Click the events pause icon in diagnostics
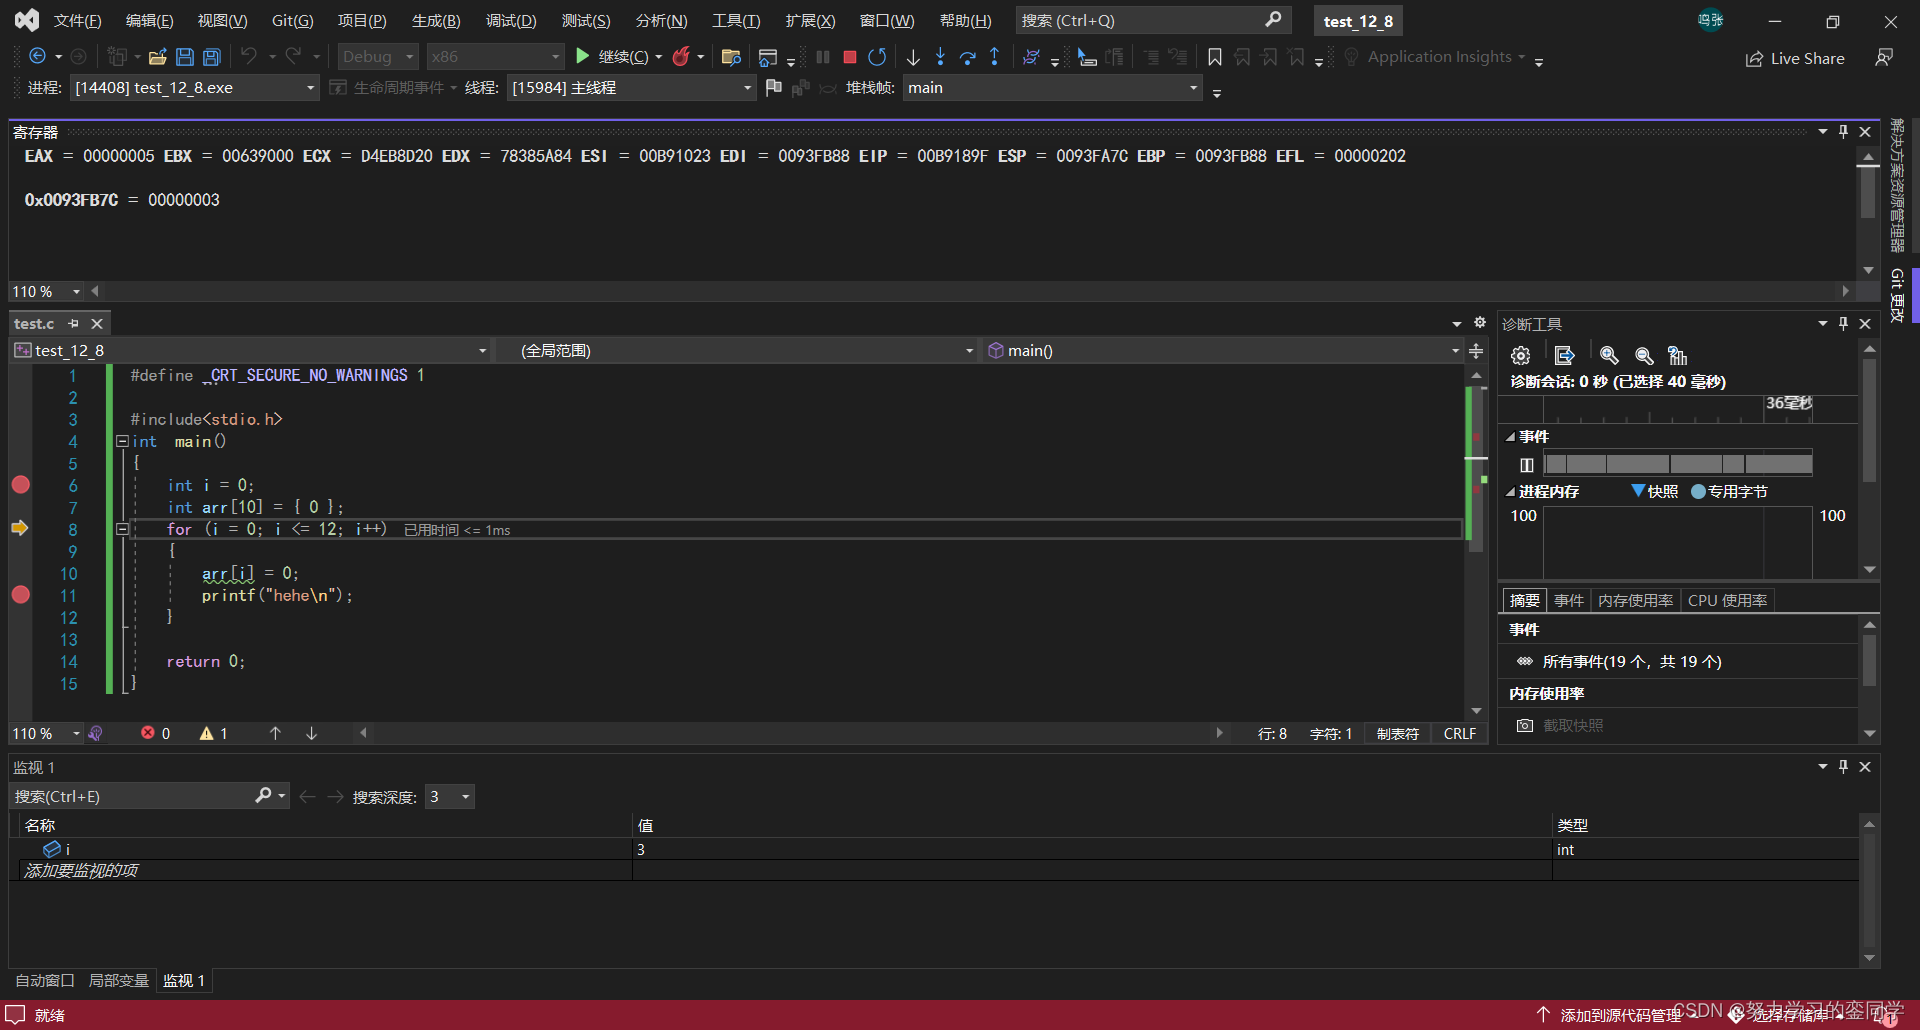Image resolution: width=1920 pixels, height=1030 pixels. [x=1526, y=464]
